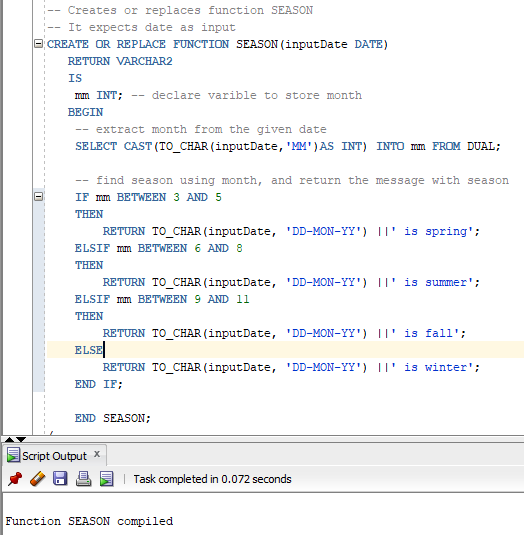Run script icon in the output toolbar
Screen dimensions: 524x535
pyautogui.click(x=106, y=479)
